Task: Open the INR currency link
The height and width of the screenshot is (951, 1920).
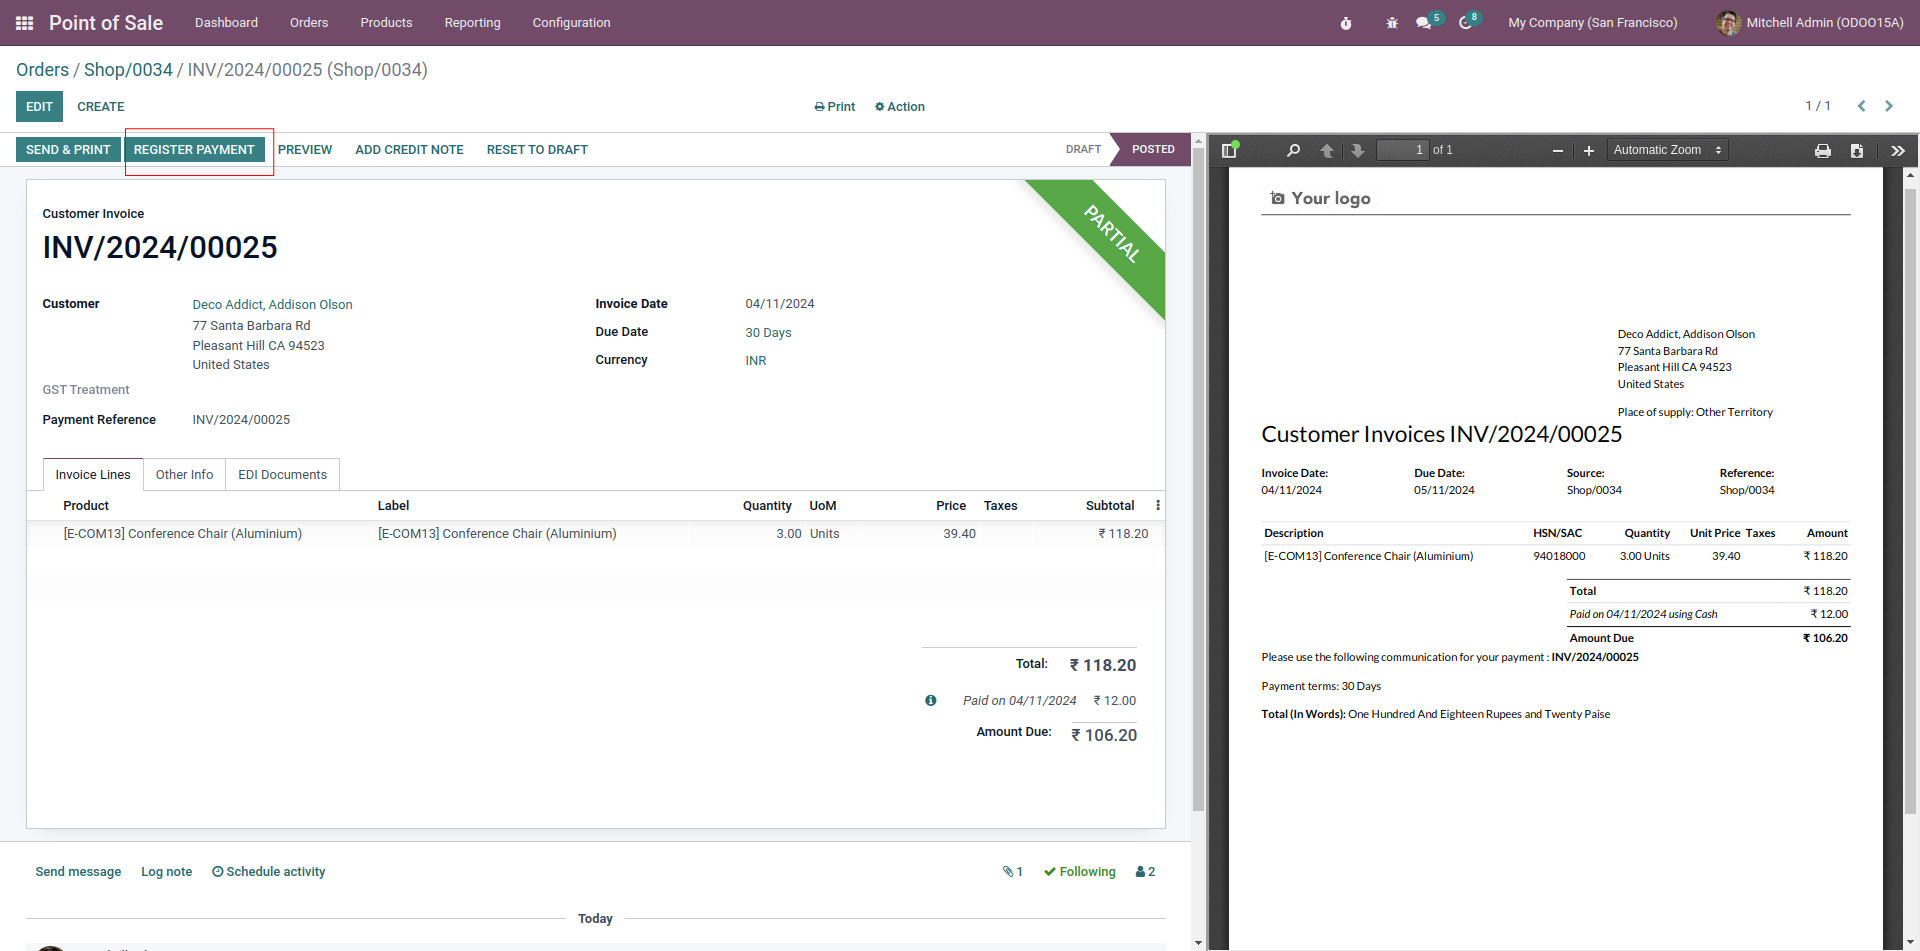Action: pyautogui.click(x=756, y=361)
